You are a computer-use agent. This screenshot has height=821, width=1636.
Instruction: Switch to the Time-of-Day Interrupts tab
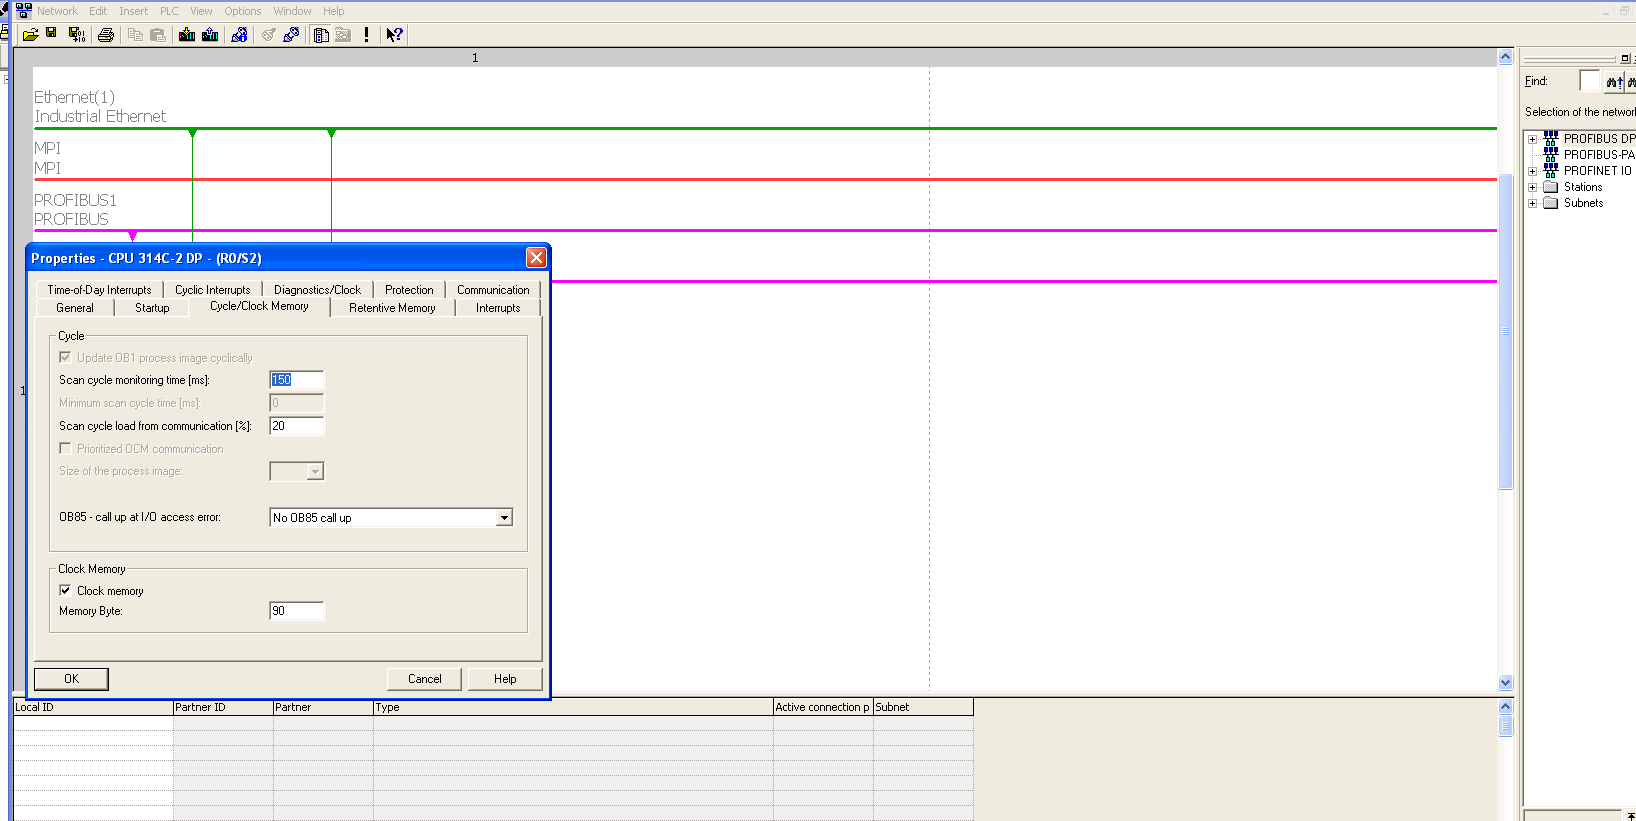[99, 290]
